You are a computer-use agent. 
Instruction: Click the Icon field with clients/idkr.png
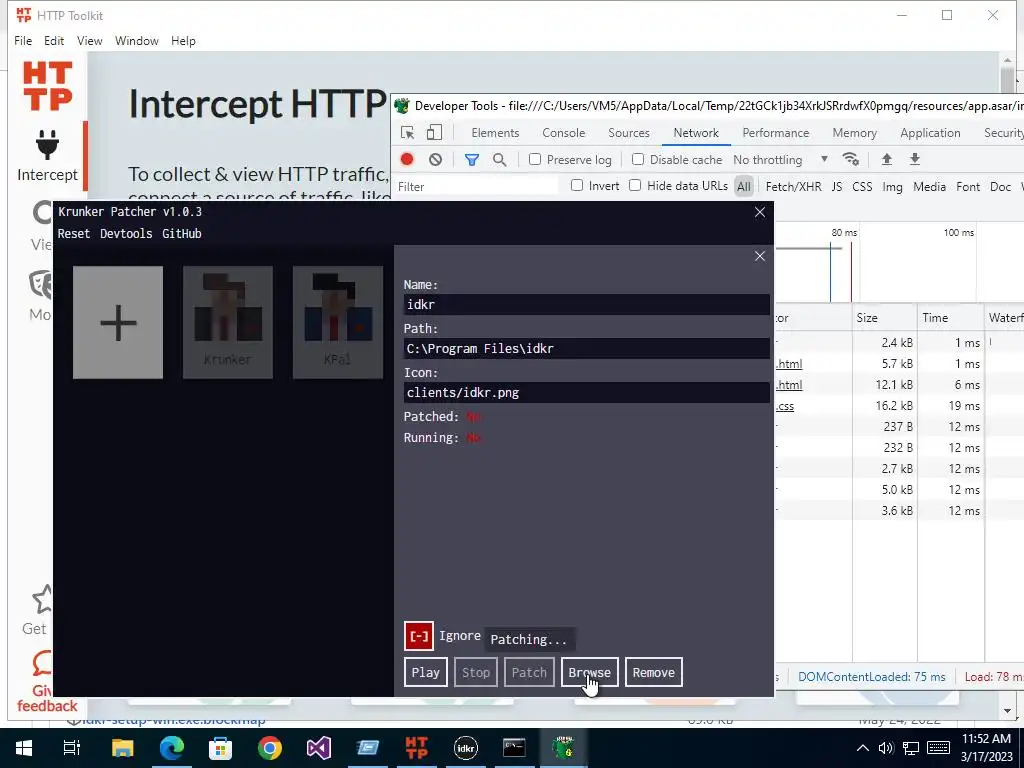(x=586, y=392)
